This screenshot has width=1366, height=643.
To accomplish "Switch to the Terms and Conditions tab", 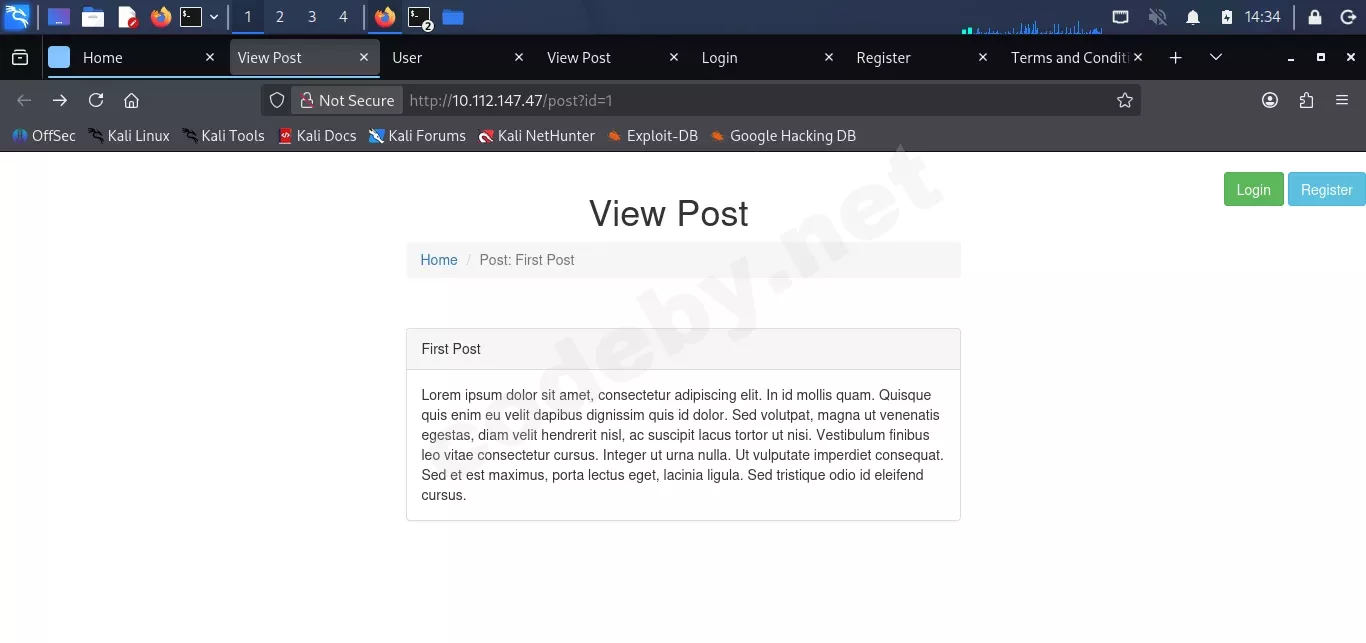I will pos(1075,58).
